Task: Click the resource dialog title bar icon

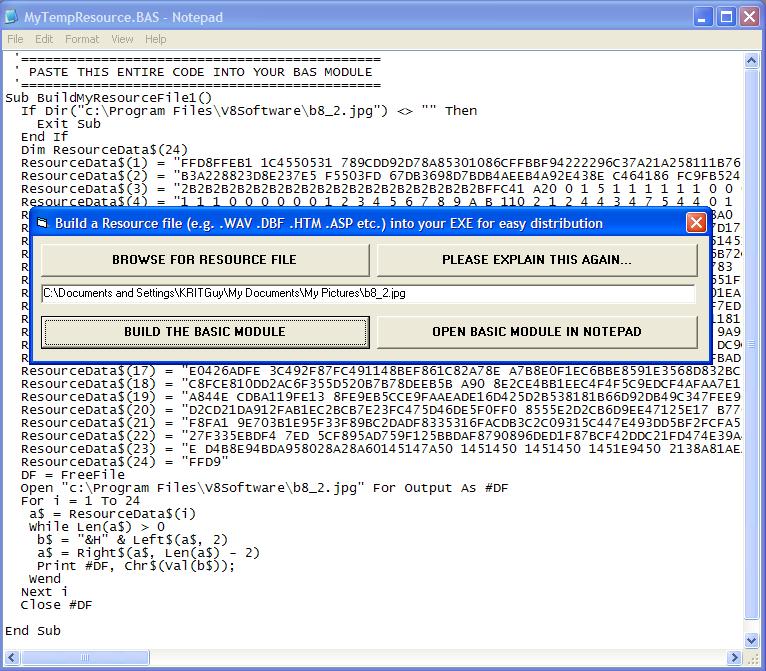Action: tap(42, 223)
